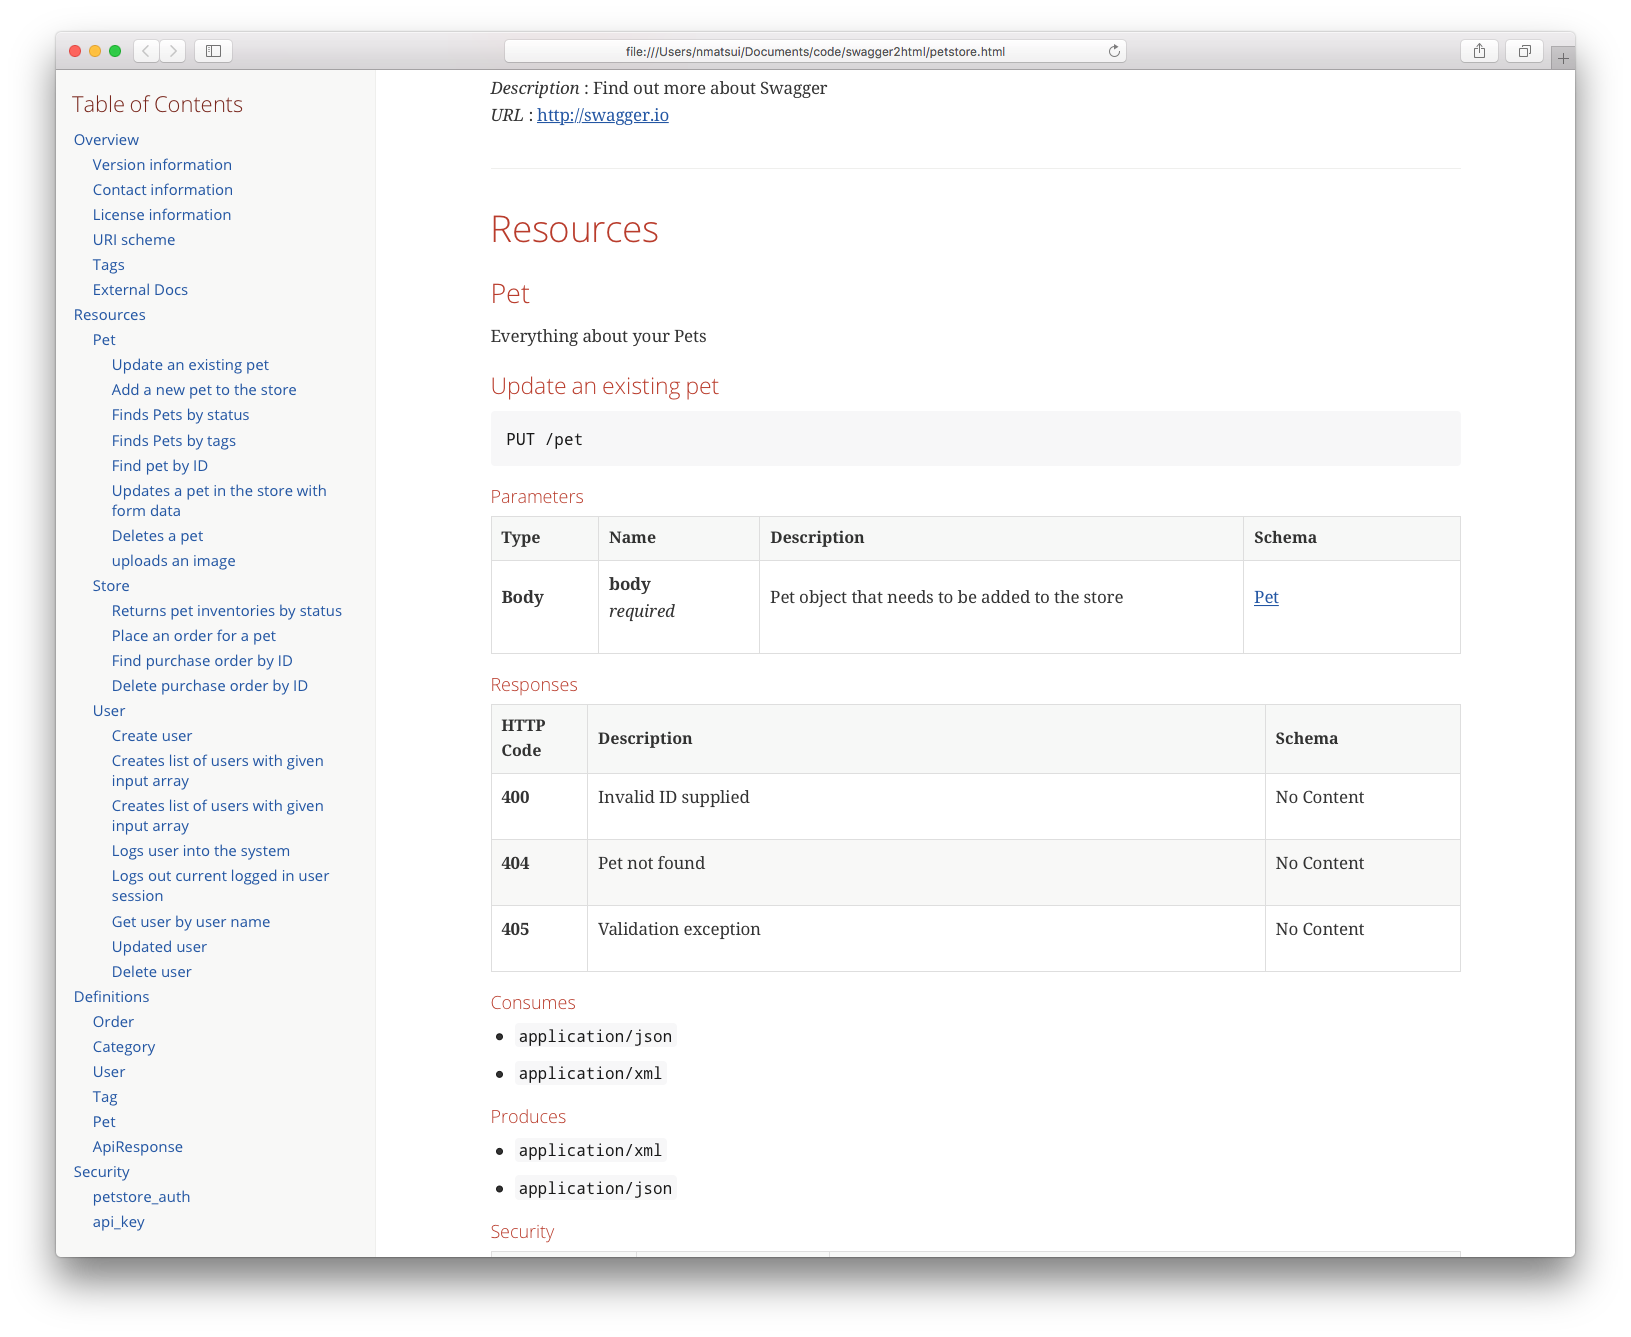Click the forward navigation arrow
The image size is (1631, 1337).
tap(173, 51)
